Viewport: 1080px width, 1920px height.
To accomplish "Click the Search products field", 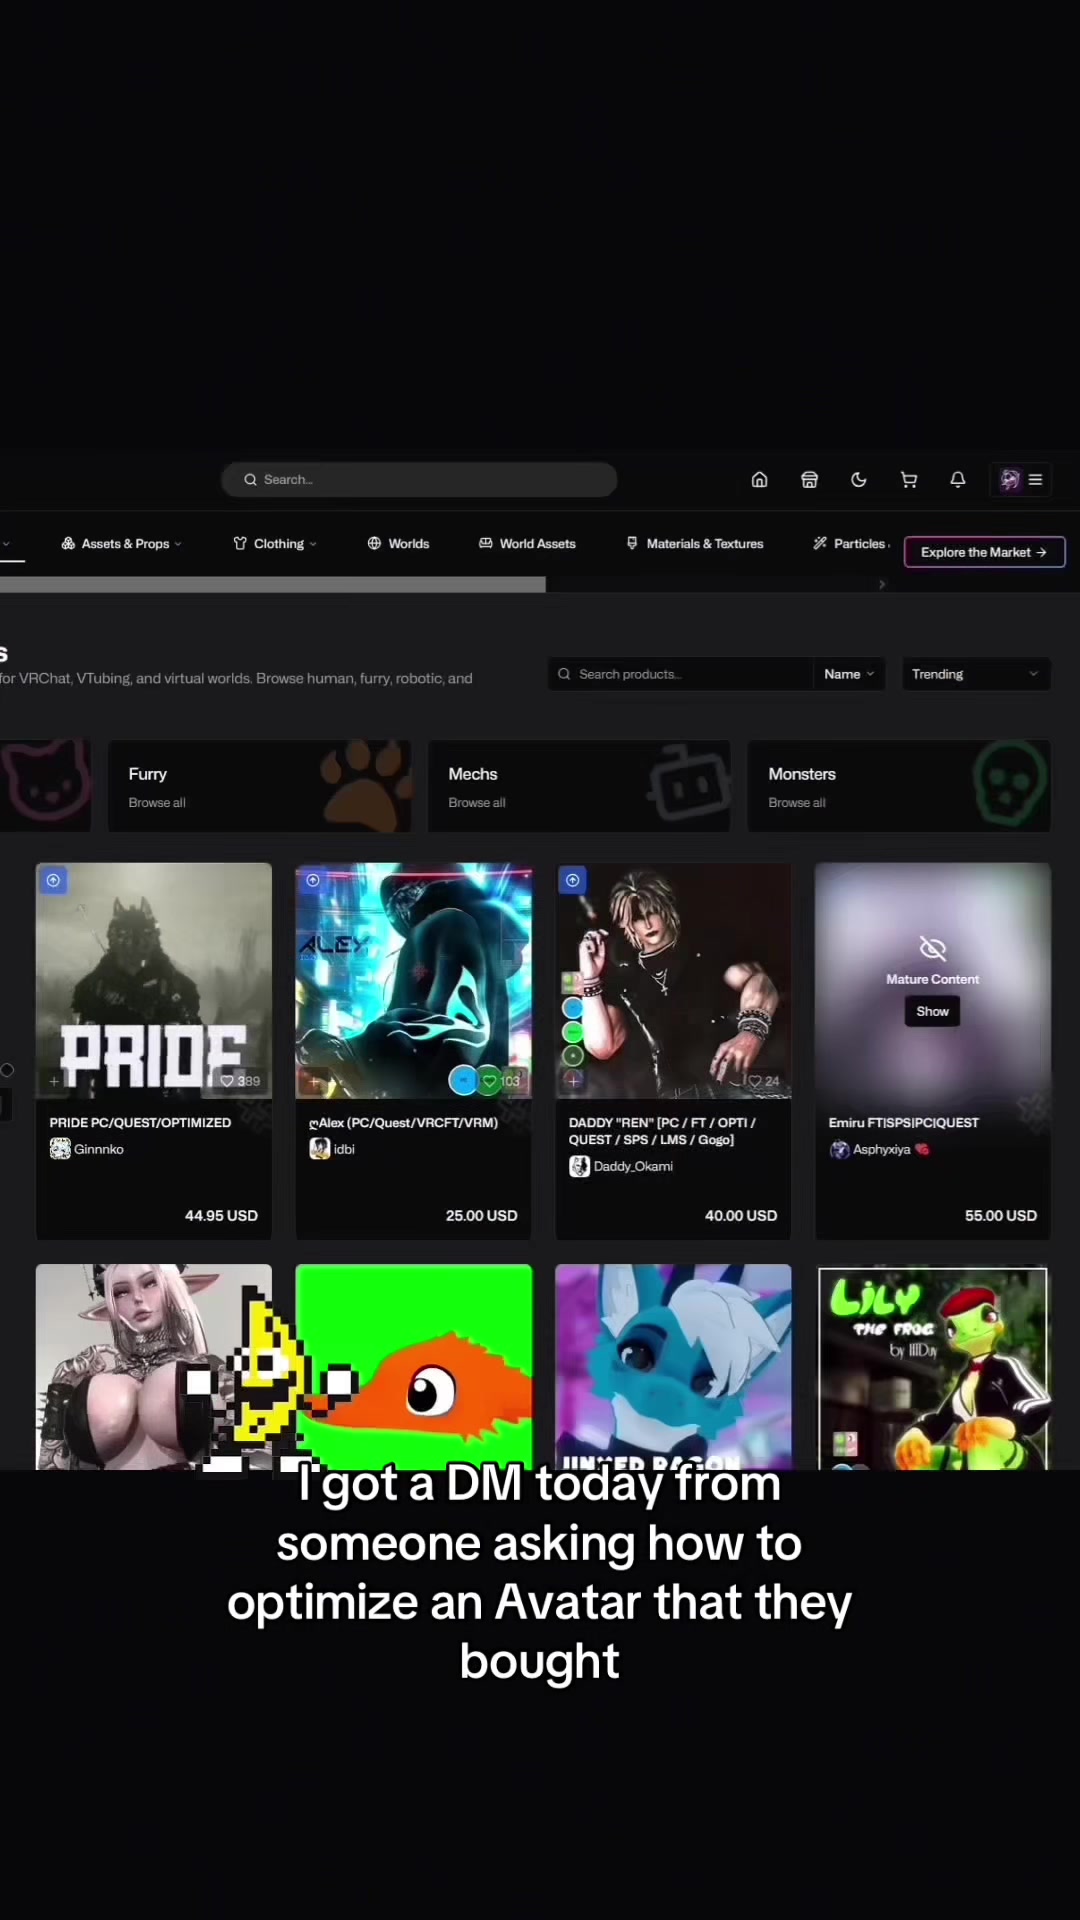I will click(682, 674).
